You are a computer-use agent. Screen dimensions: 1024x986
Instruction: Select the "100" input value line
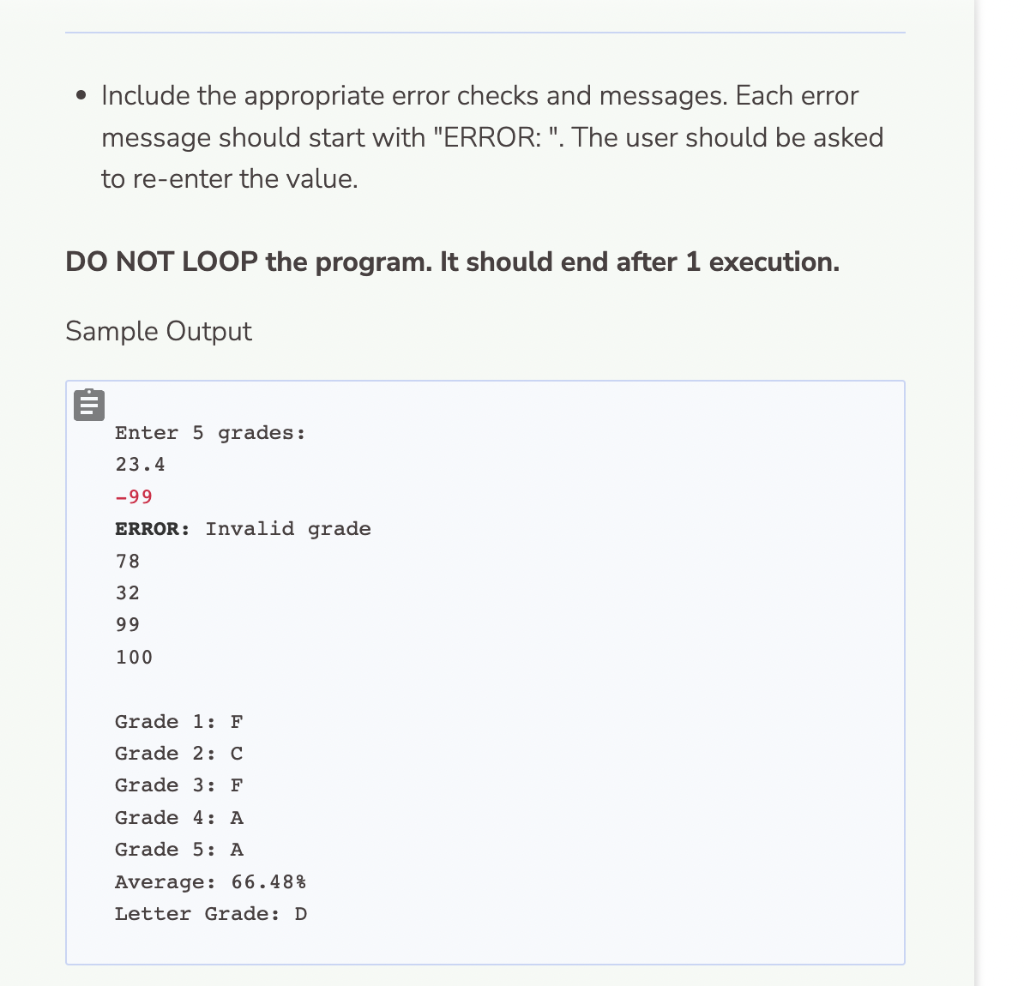tap(132, 657)
